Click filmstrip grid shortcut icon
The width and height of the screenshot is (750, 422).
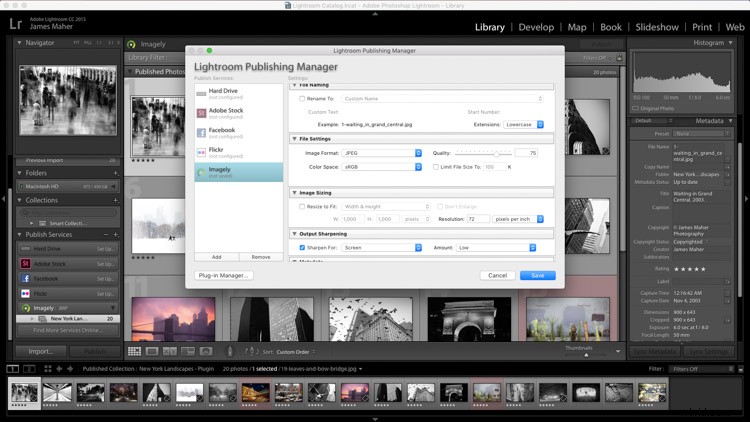pos(48,369)
